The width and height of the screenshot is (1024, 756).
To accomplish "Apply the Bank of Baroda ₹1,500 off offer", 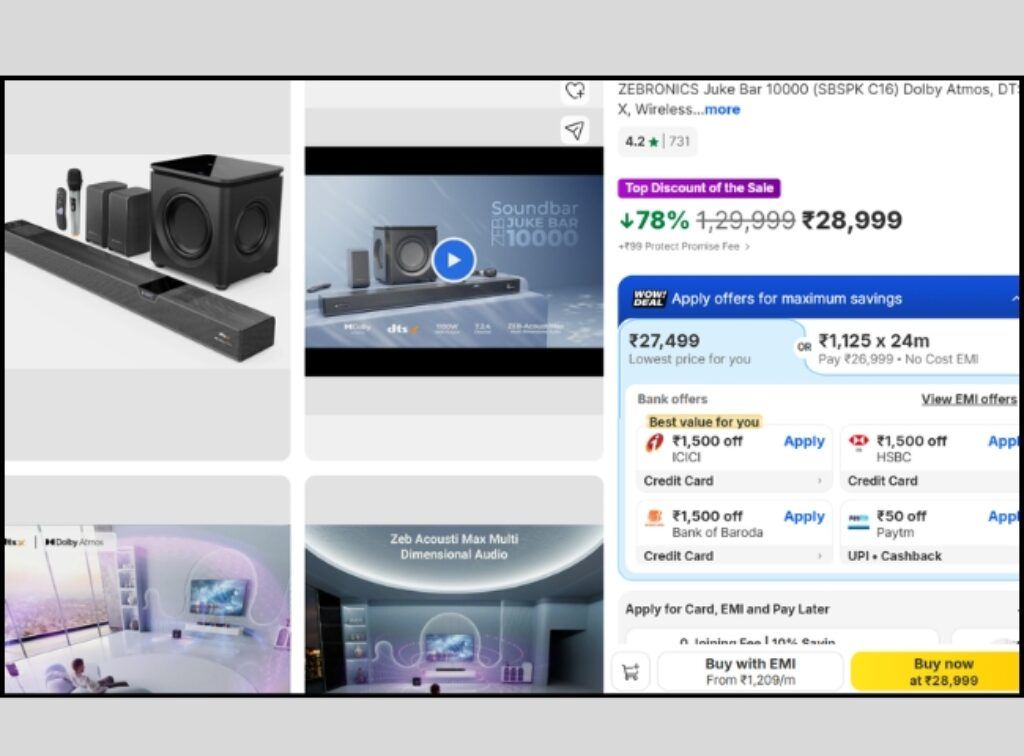I will 804,516.
